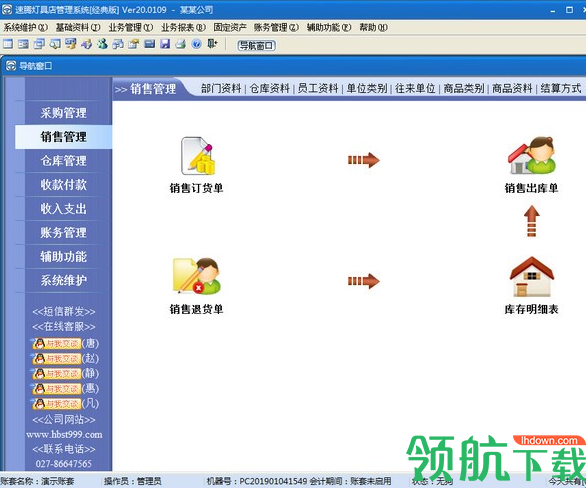The width and height of the screenshot is (586, 488).
Task: Click the exit door toolbar icon
Action: (x=212, y=44)
